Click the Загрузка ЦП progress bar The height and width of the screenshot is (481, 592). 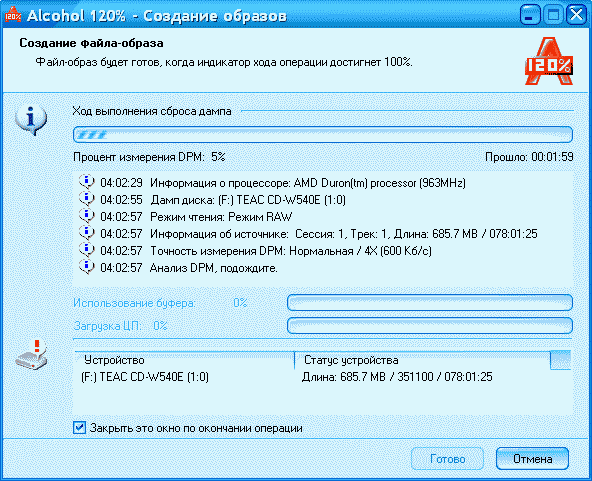(430, 325)
